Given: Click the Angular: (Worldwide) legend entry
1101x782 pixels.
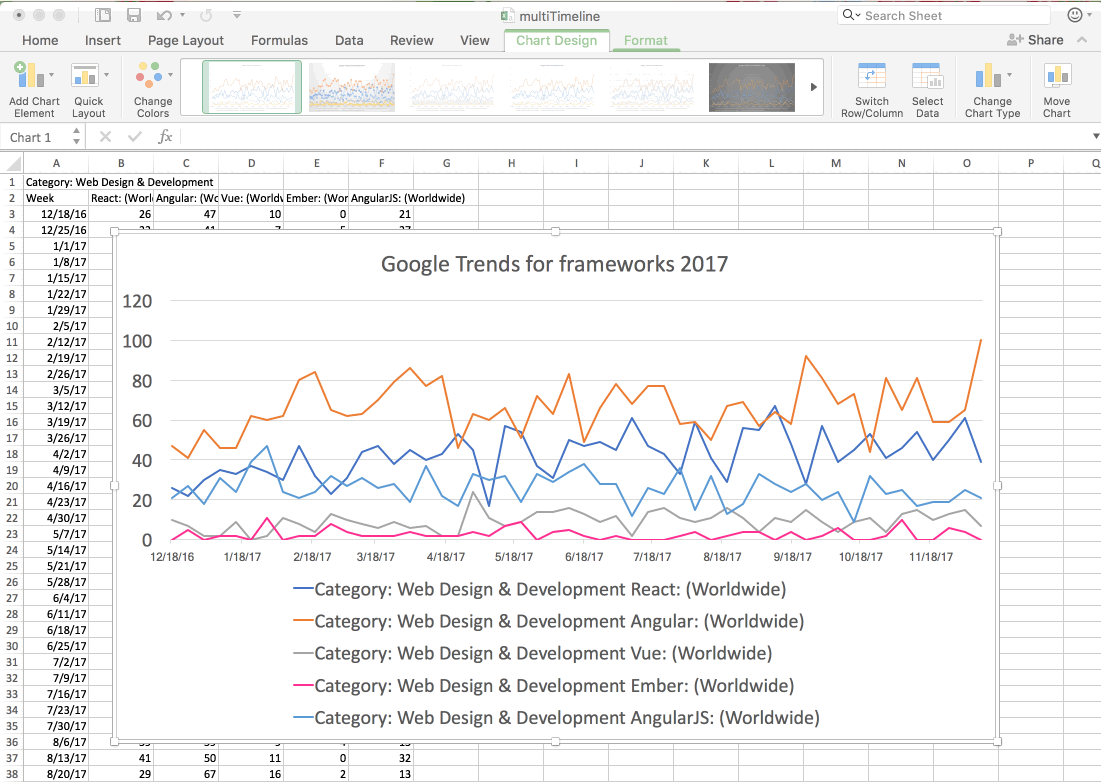Looking at the screenshot, I should pos(548,621).
